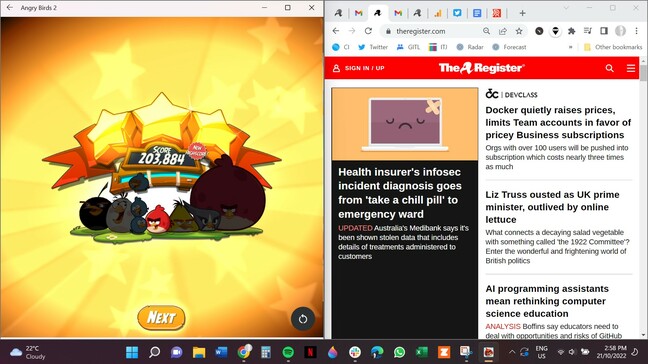
Task: Click the replay level circular arrow icon
Action: click(303, 319)
